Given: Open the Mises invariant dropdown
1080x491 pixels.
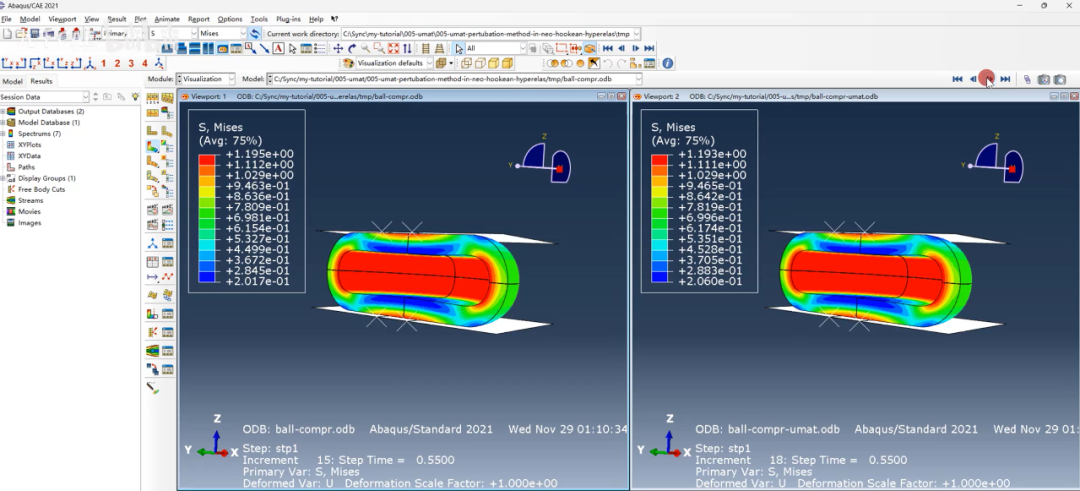Looking at the screenshot, I should click(x=241, y=33).
